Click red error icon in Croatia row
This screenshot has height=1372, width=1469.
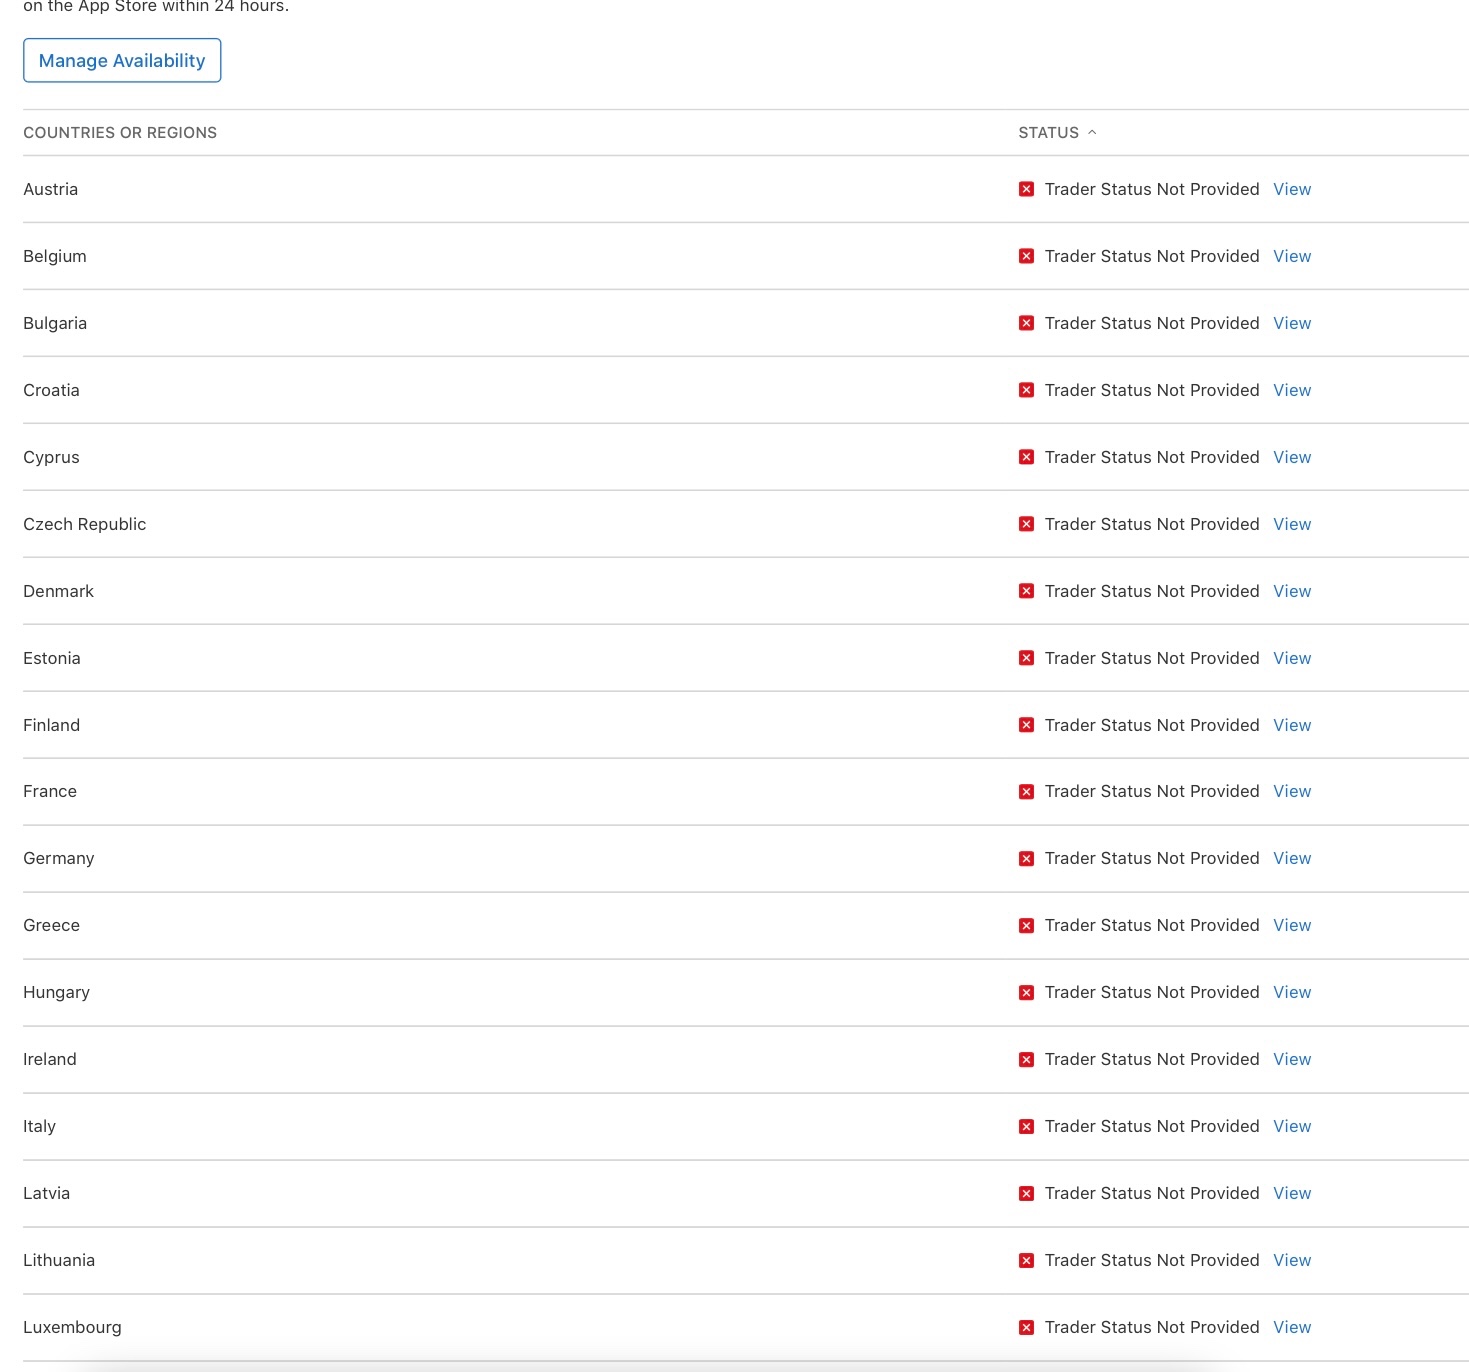tap(1026, 390)
